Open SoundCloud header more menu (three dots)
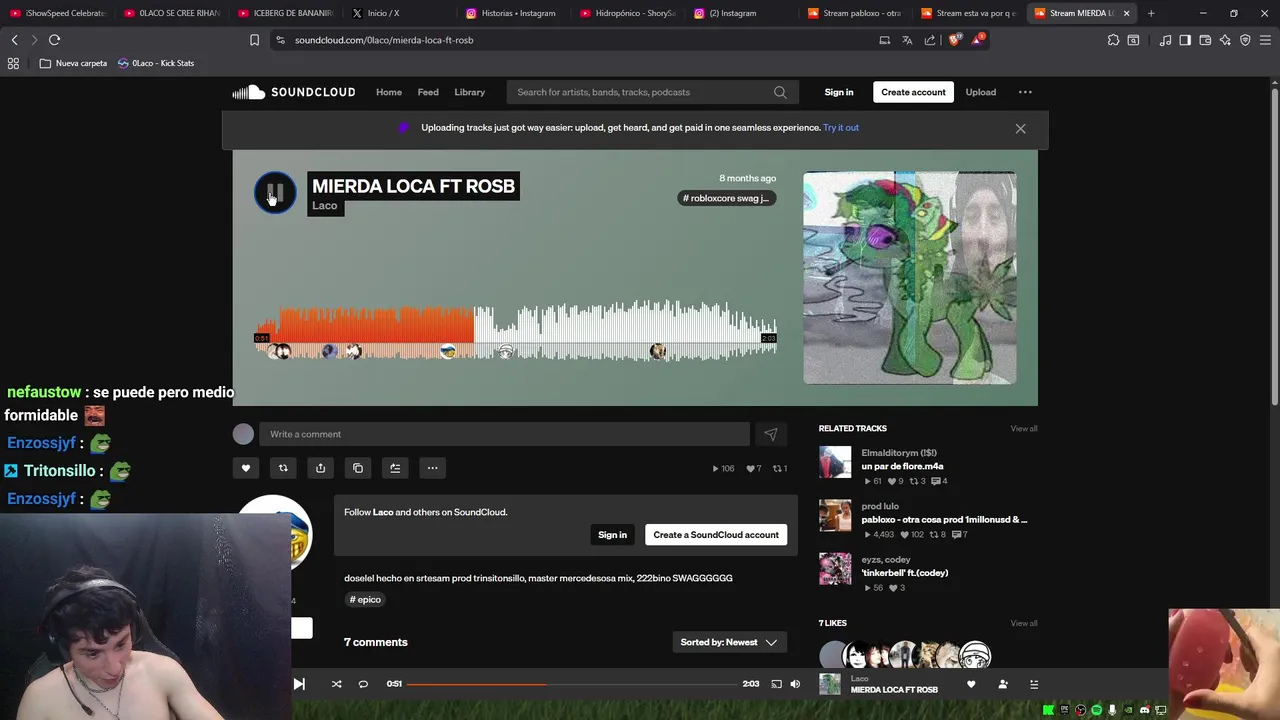Screen dimensions: 1280x720 coord(1025,92)
